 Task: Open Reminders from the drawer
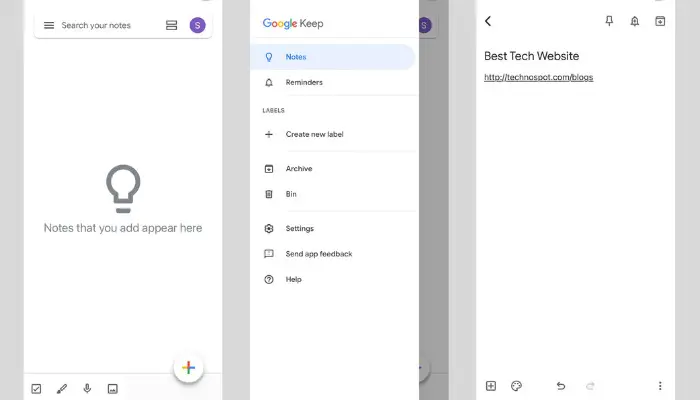pos(332,82)
